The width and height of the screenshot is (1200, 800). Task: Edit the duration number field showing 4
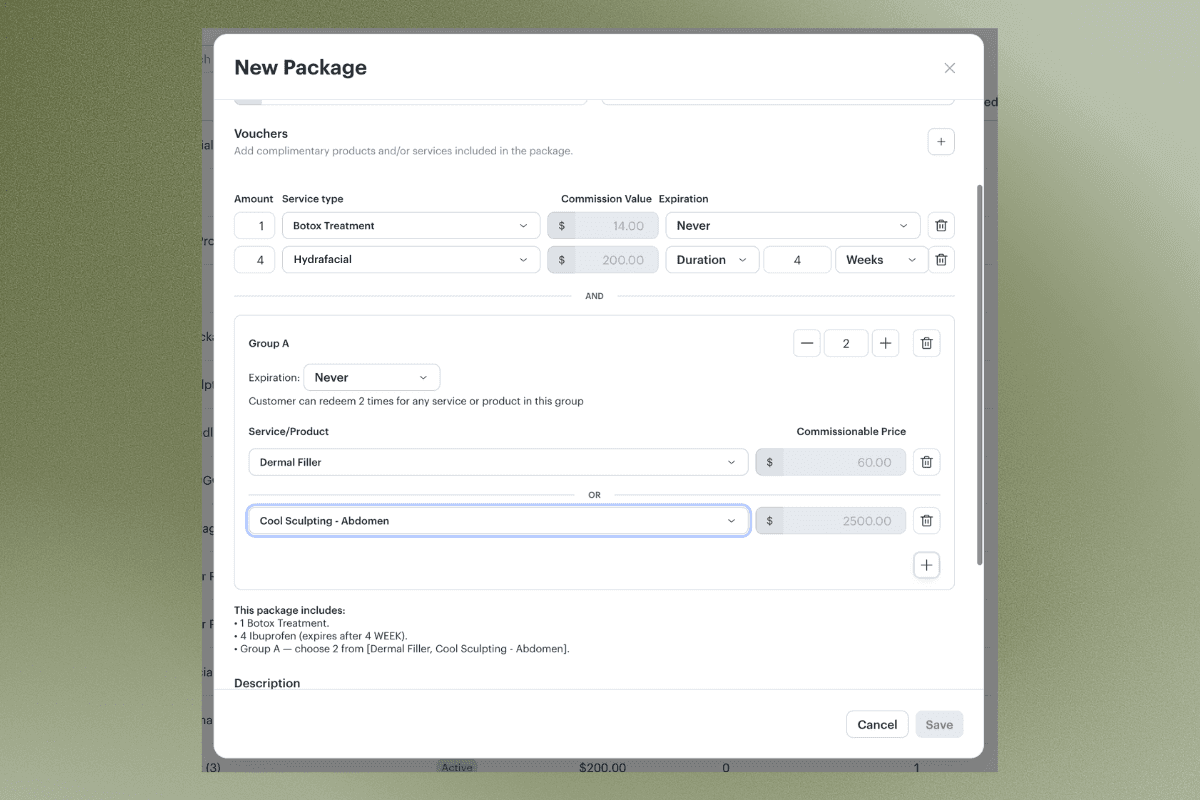click(797, 260)
